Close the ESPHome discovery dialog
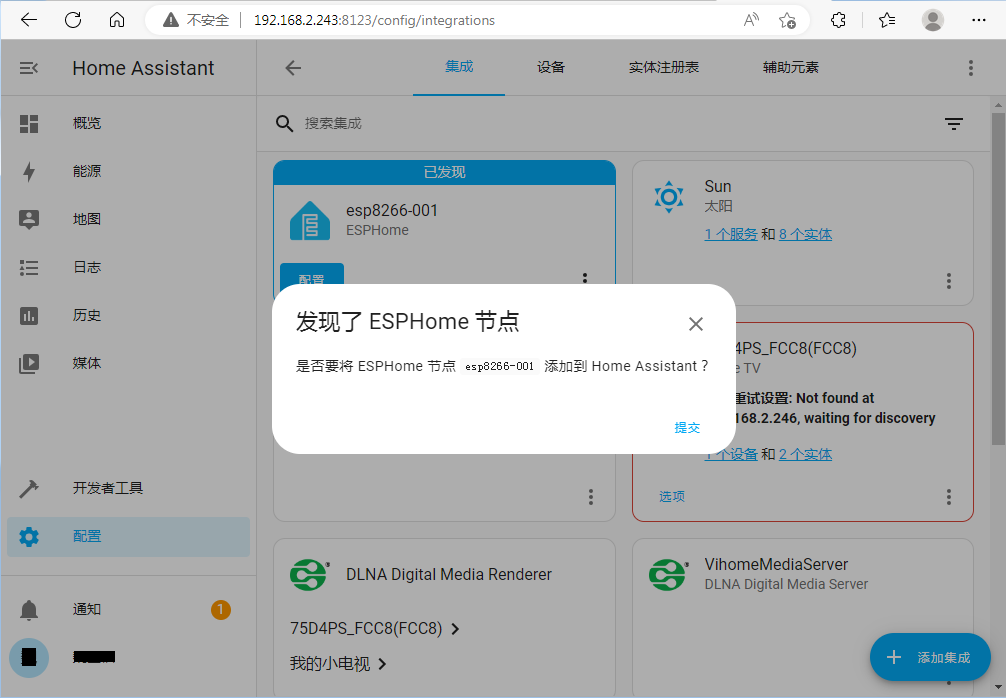This screenshot has width=1006, height=698. tap(696, 324)
